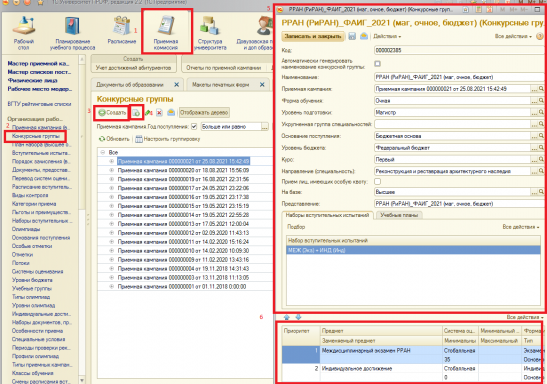
Task: Click the copy-item icon next to Создать
Action: point(136,113)
